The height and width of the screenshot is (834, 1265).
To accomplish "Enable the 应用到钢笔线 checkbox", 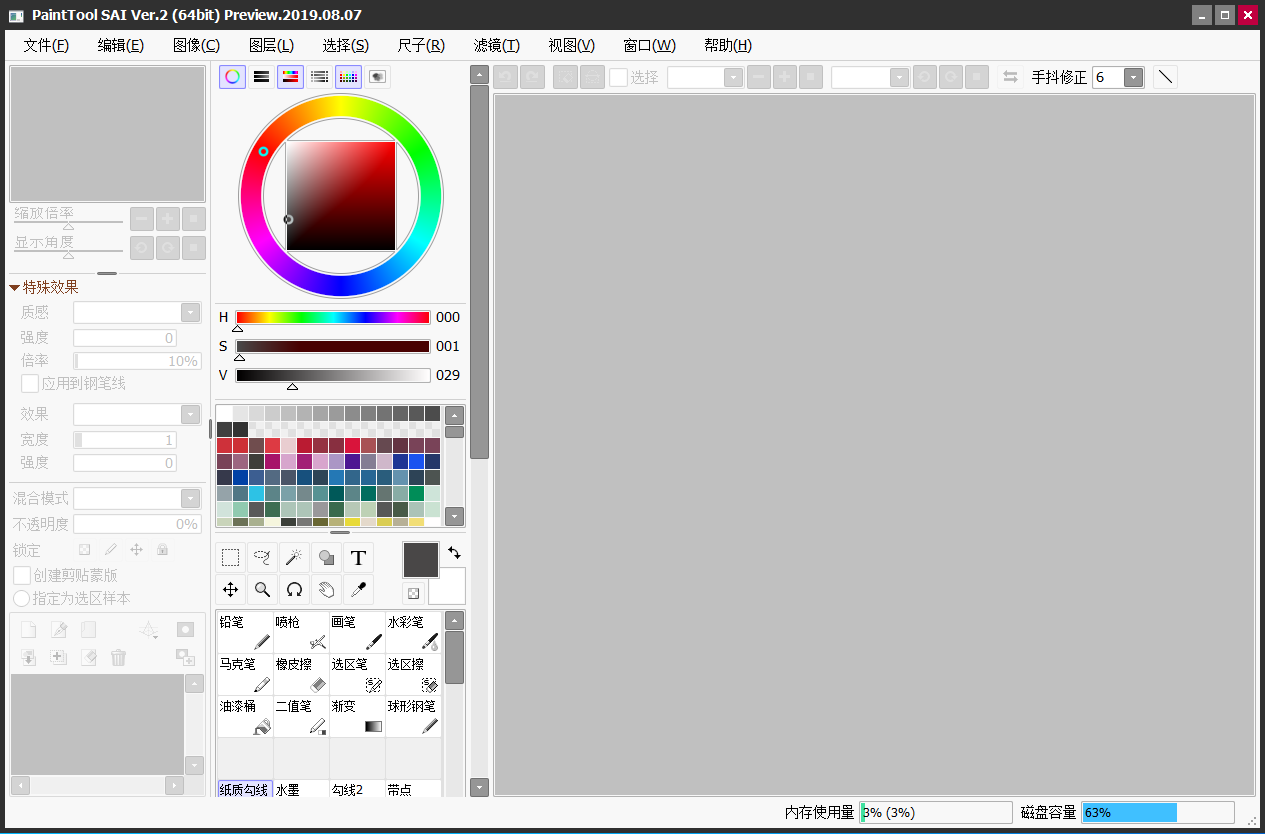I will [30, 383].
